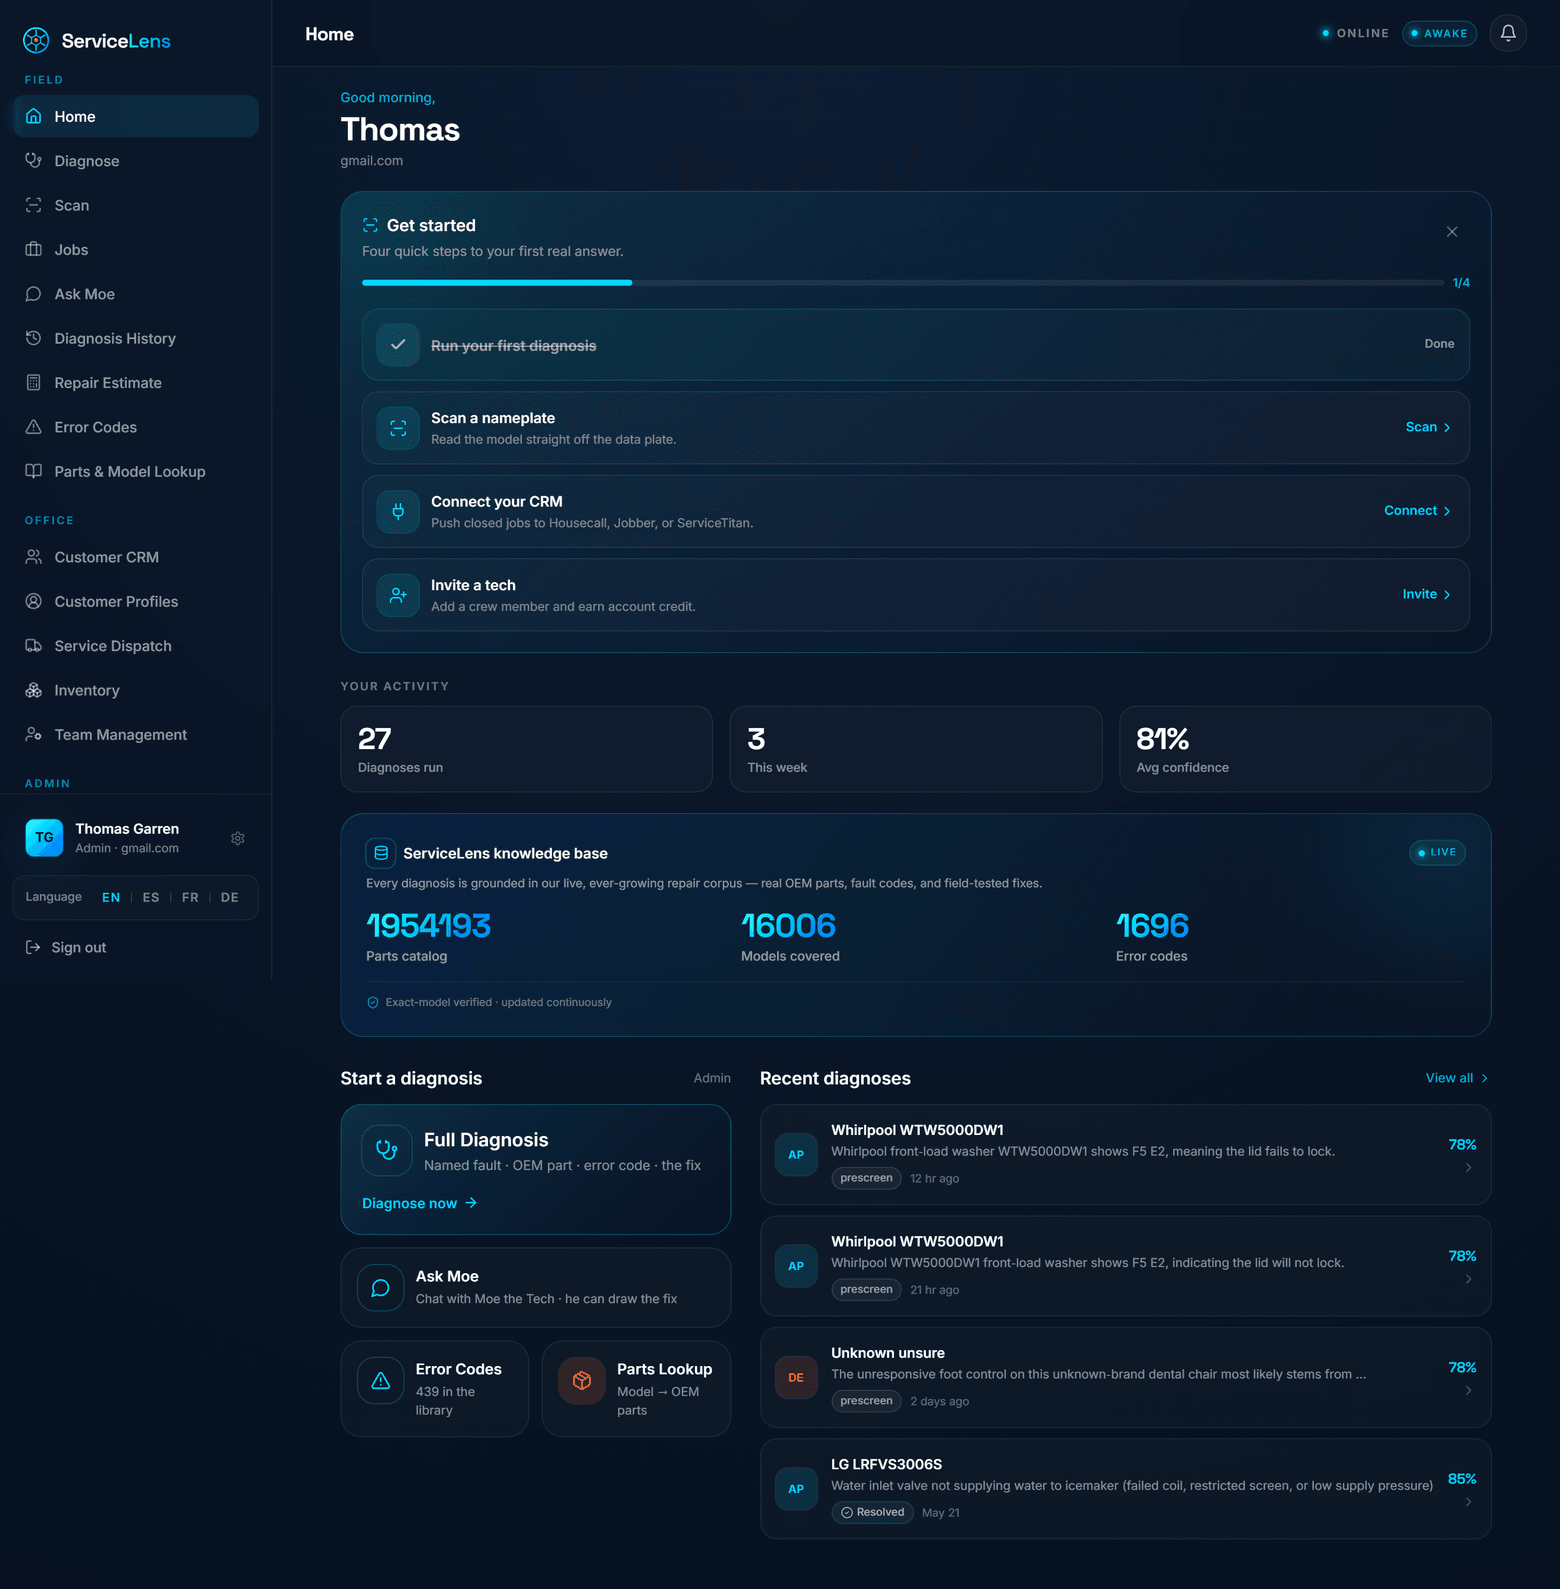This screenshot has height=1589, width=1560.
Task: Open second Whirlpool diagnosis chevron, 21 hr ago
Action: [x=1468, y=1279]
